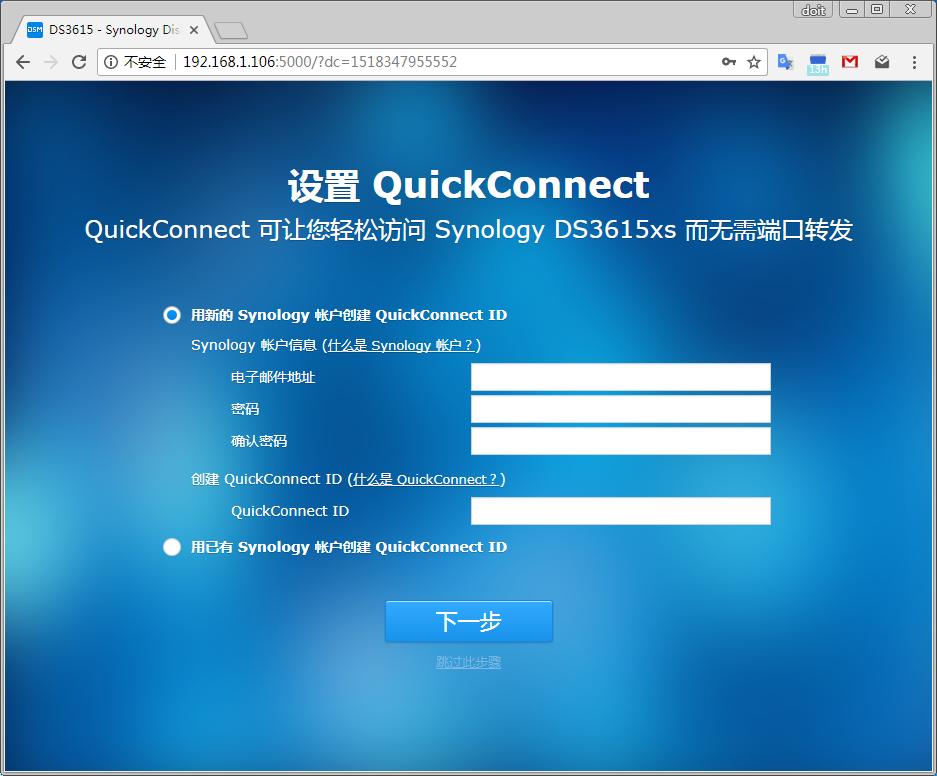937x776 pixels.
Task: Open the Google Translate extension icon
Action: pyautogui.click(x=786, y=62)
